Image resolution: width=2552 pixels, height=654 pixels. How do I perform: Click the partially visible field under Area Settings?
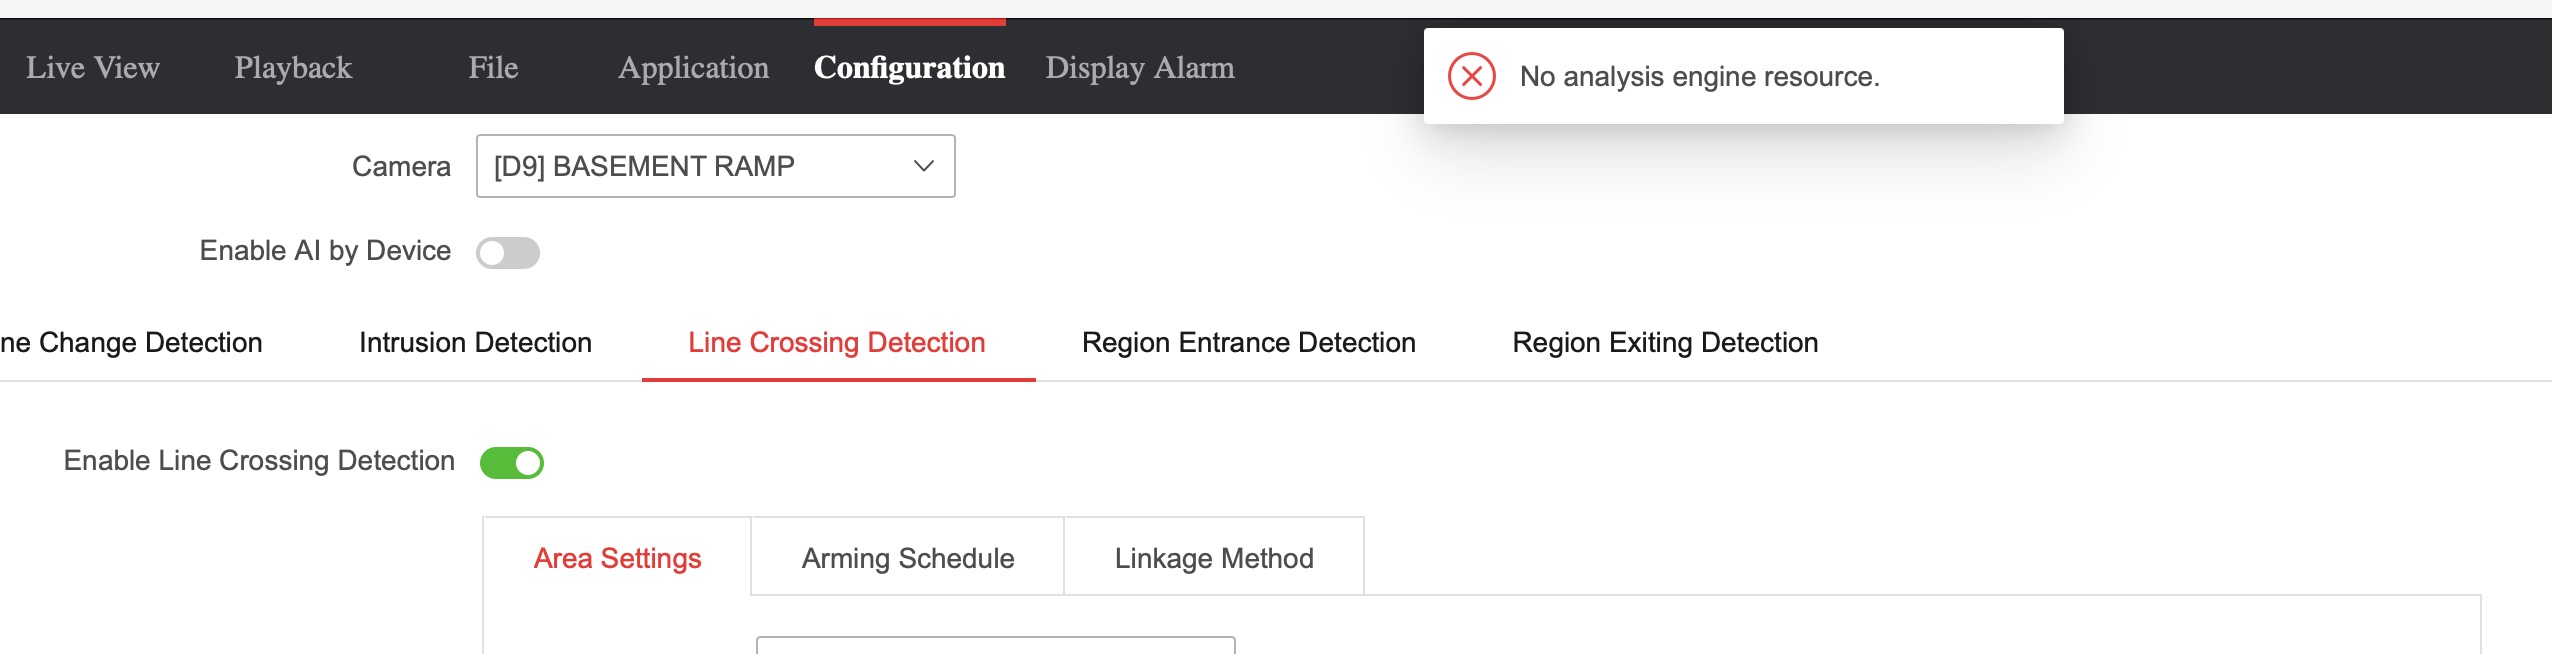click(995, 645)
